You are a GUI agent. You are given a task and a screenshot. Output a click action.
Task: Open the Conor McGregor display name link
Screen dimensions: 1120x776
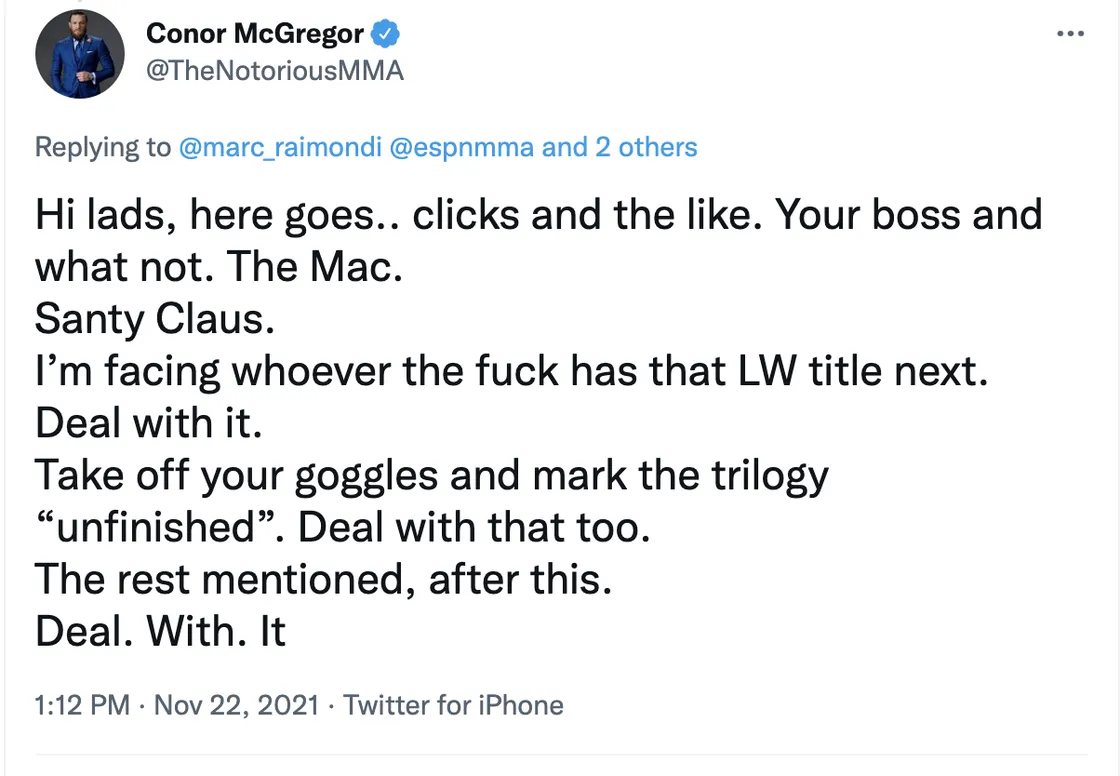coord(255,34)
